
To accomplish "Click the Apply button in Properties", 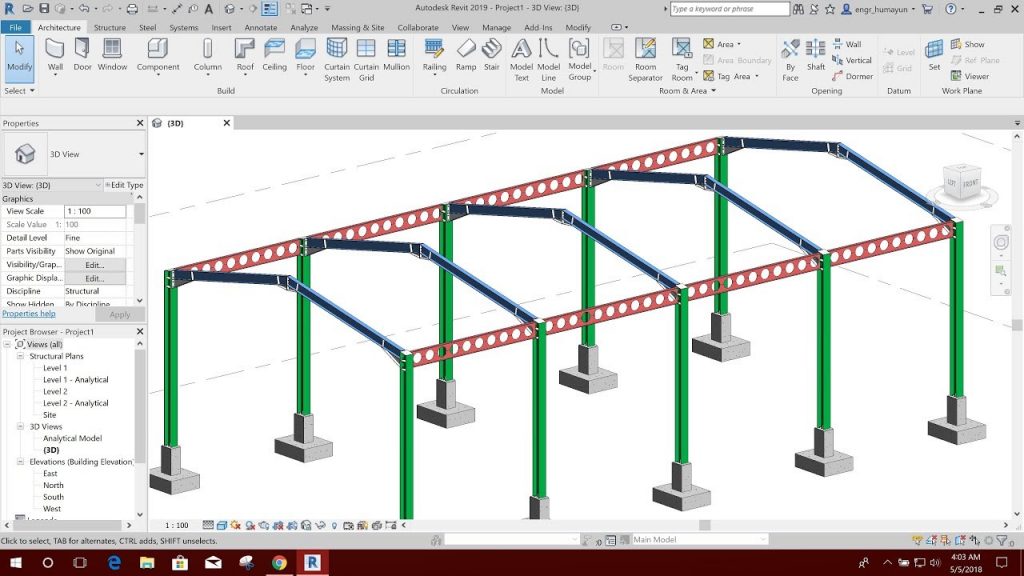I will [119, 313].
